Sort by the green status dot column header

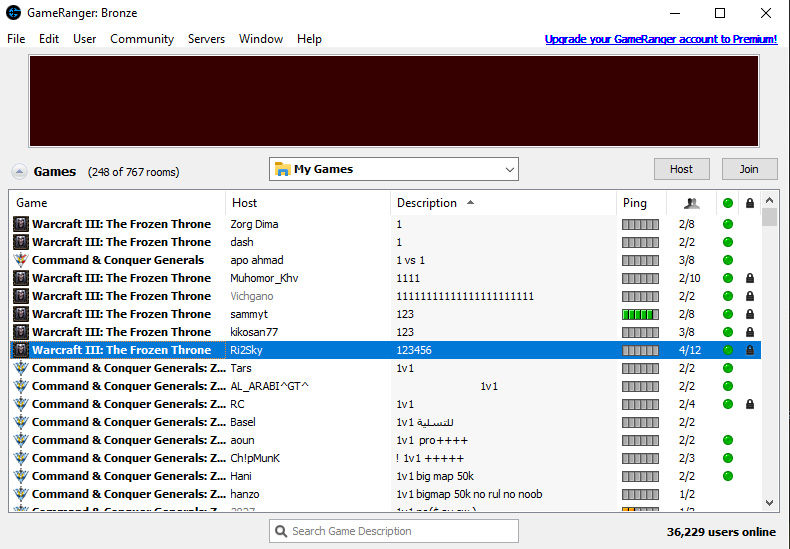point(728,203)
